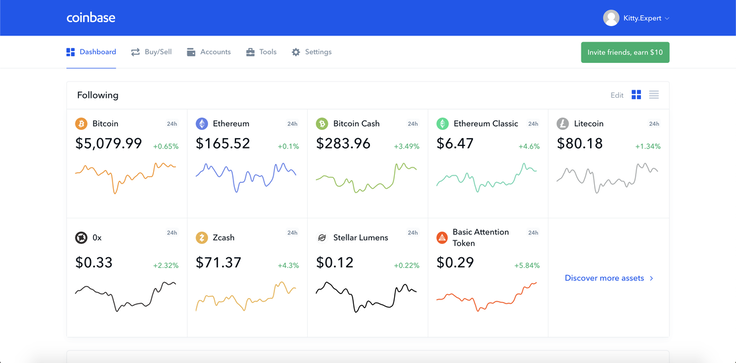736x363 pixels.
Task: Click the Ethereum diamond icon
Action: coord(202,124)
